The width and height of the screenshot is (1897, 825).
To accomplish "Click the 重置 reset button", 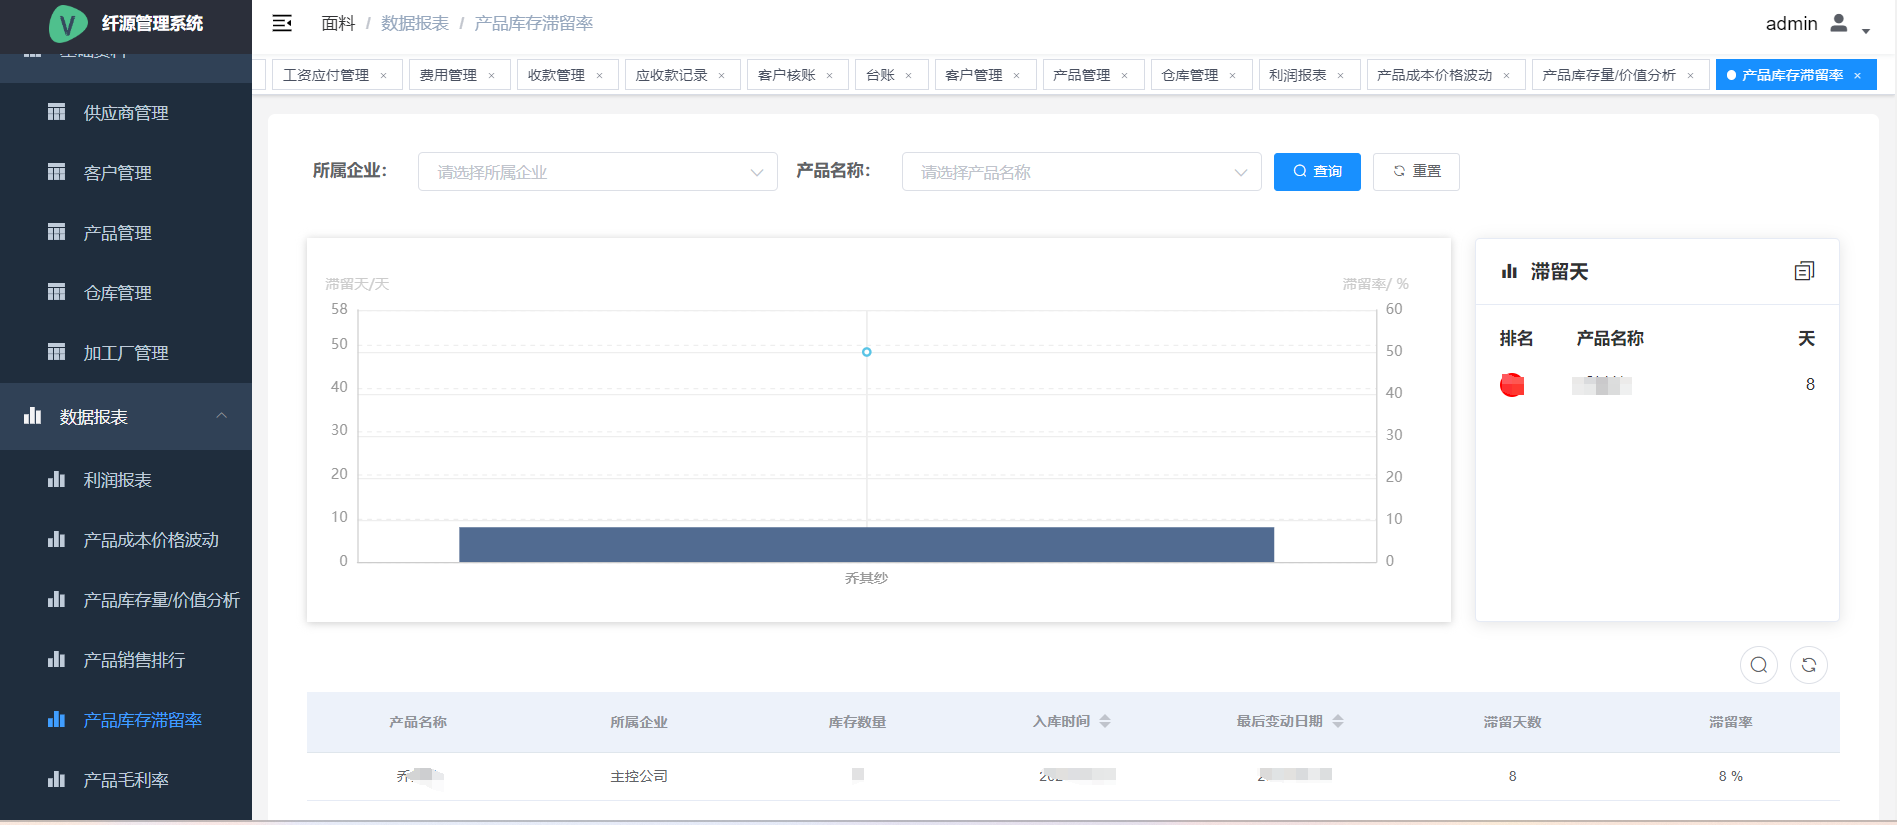I will pyautogui.click(x=1415, y=172).
